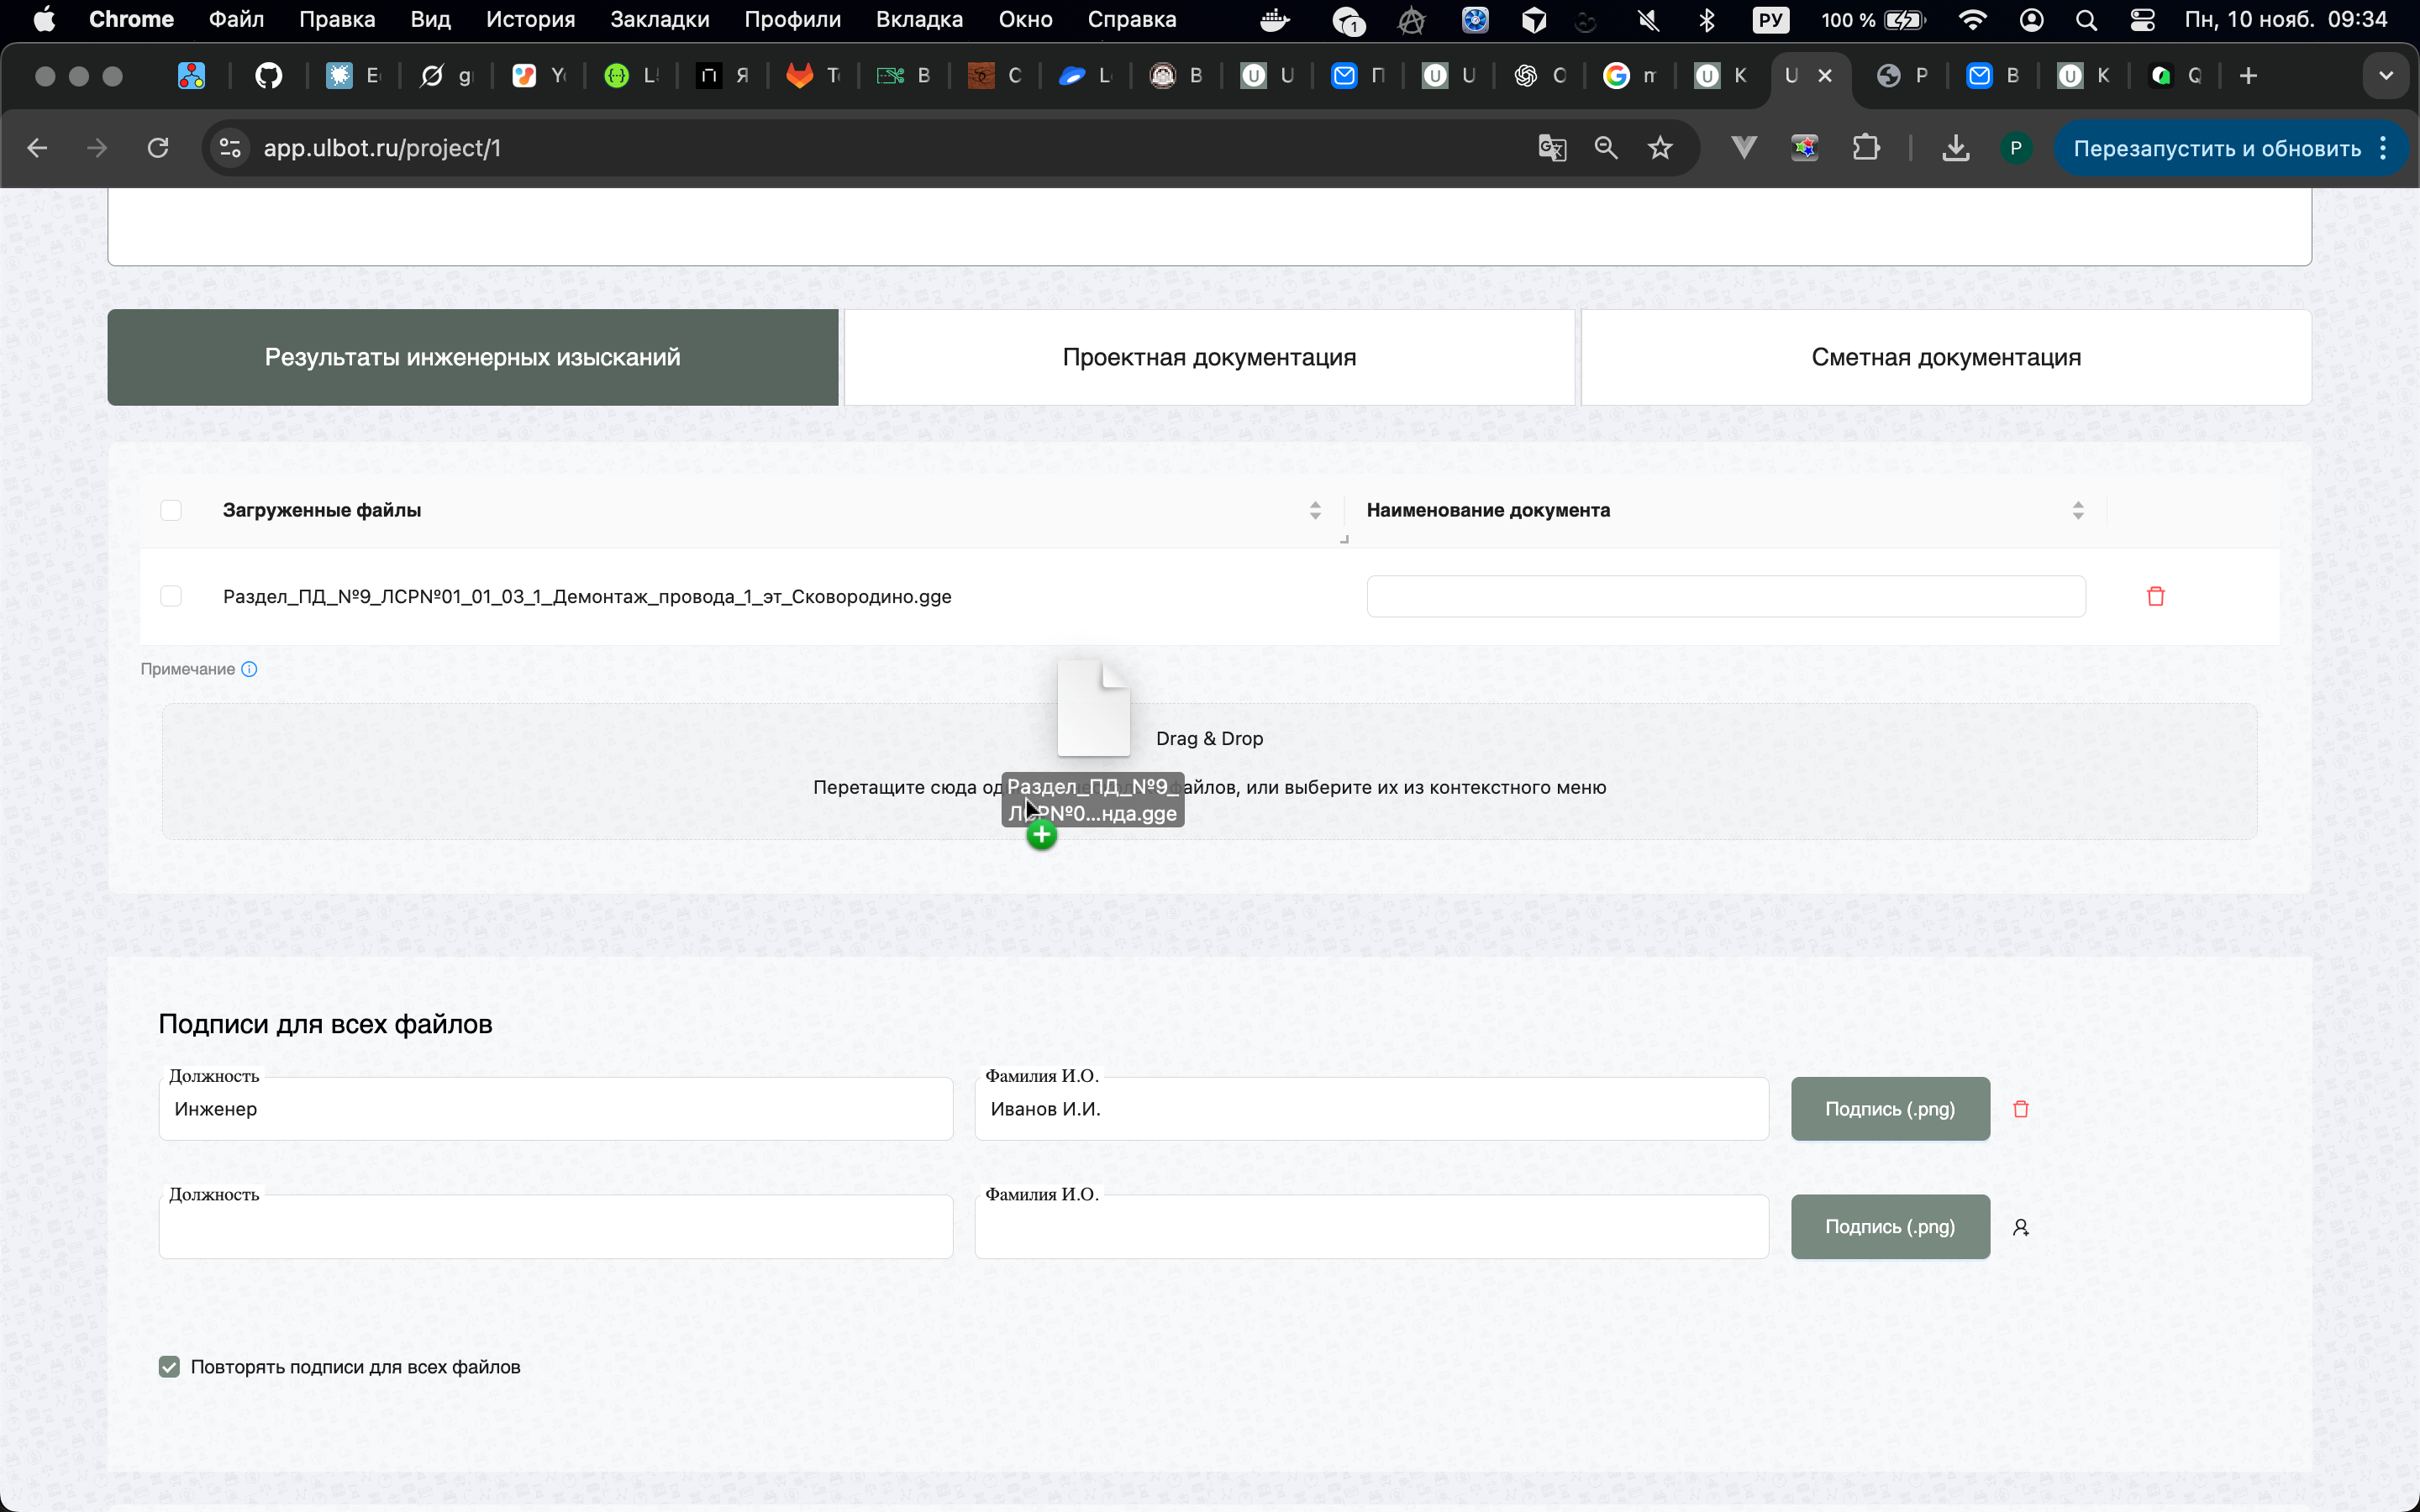The height and width of the screenshot is (1512, 2420).
Task: Delete the uploaded .gge file row
Action: [x=2155, y=596]
